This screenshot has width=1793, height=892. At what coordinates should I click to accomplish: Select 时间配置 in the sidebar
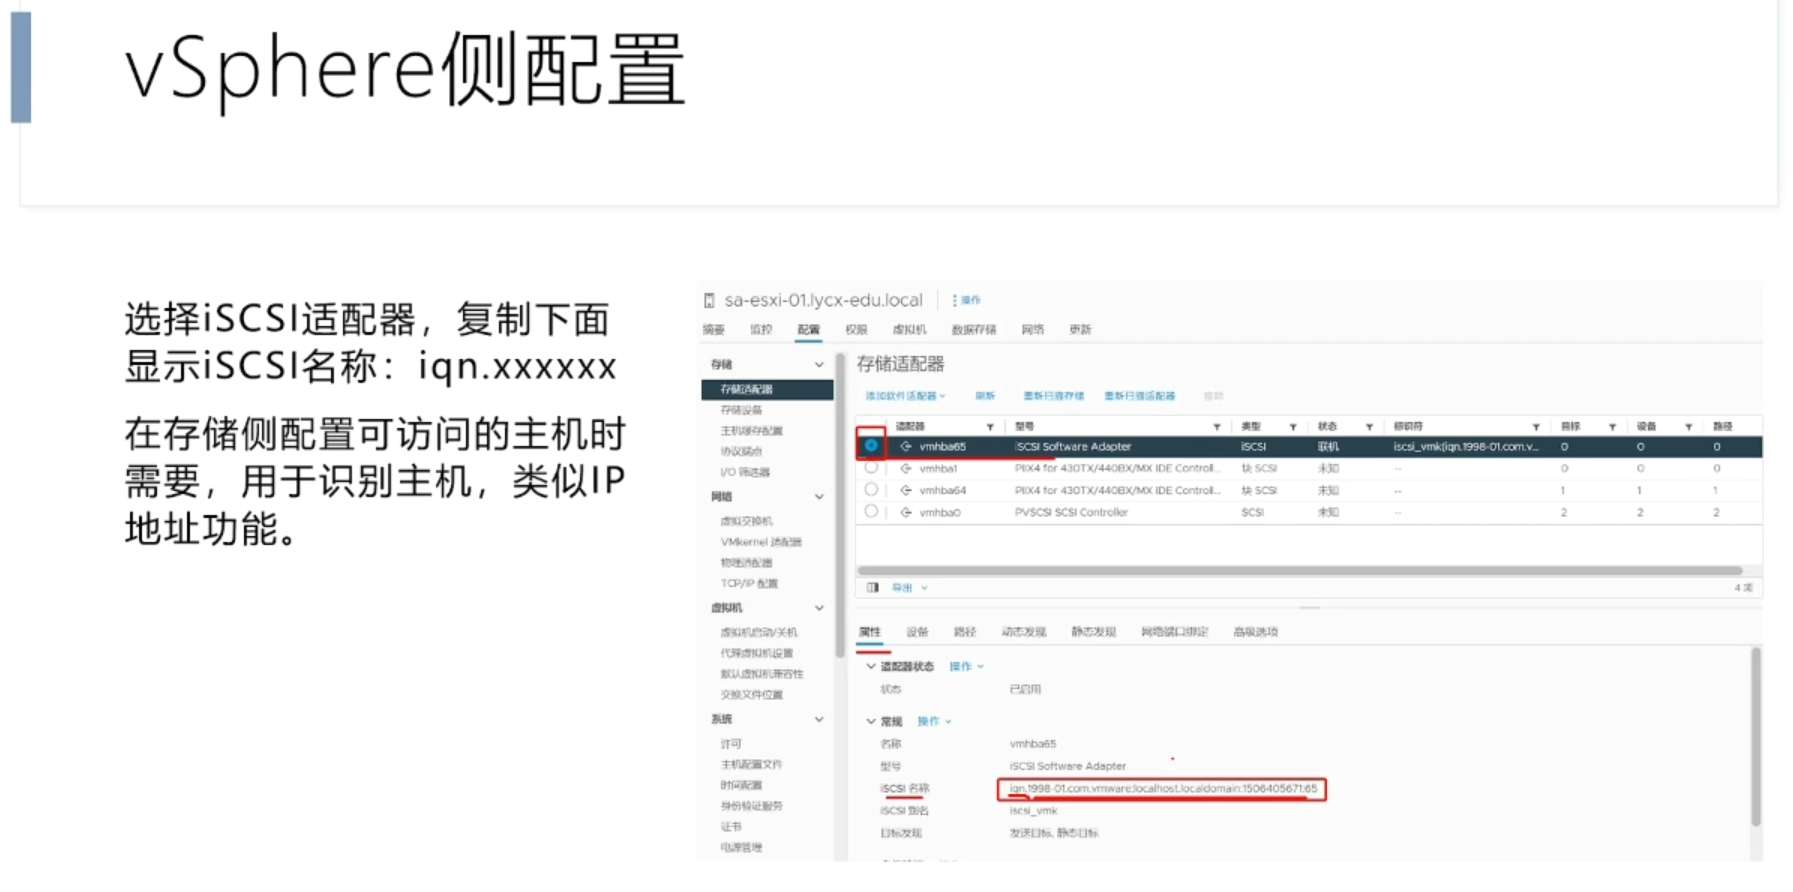click(741, 785)
